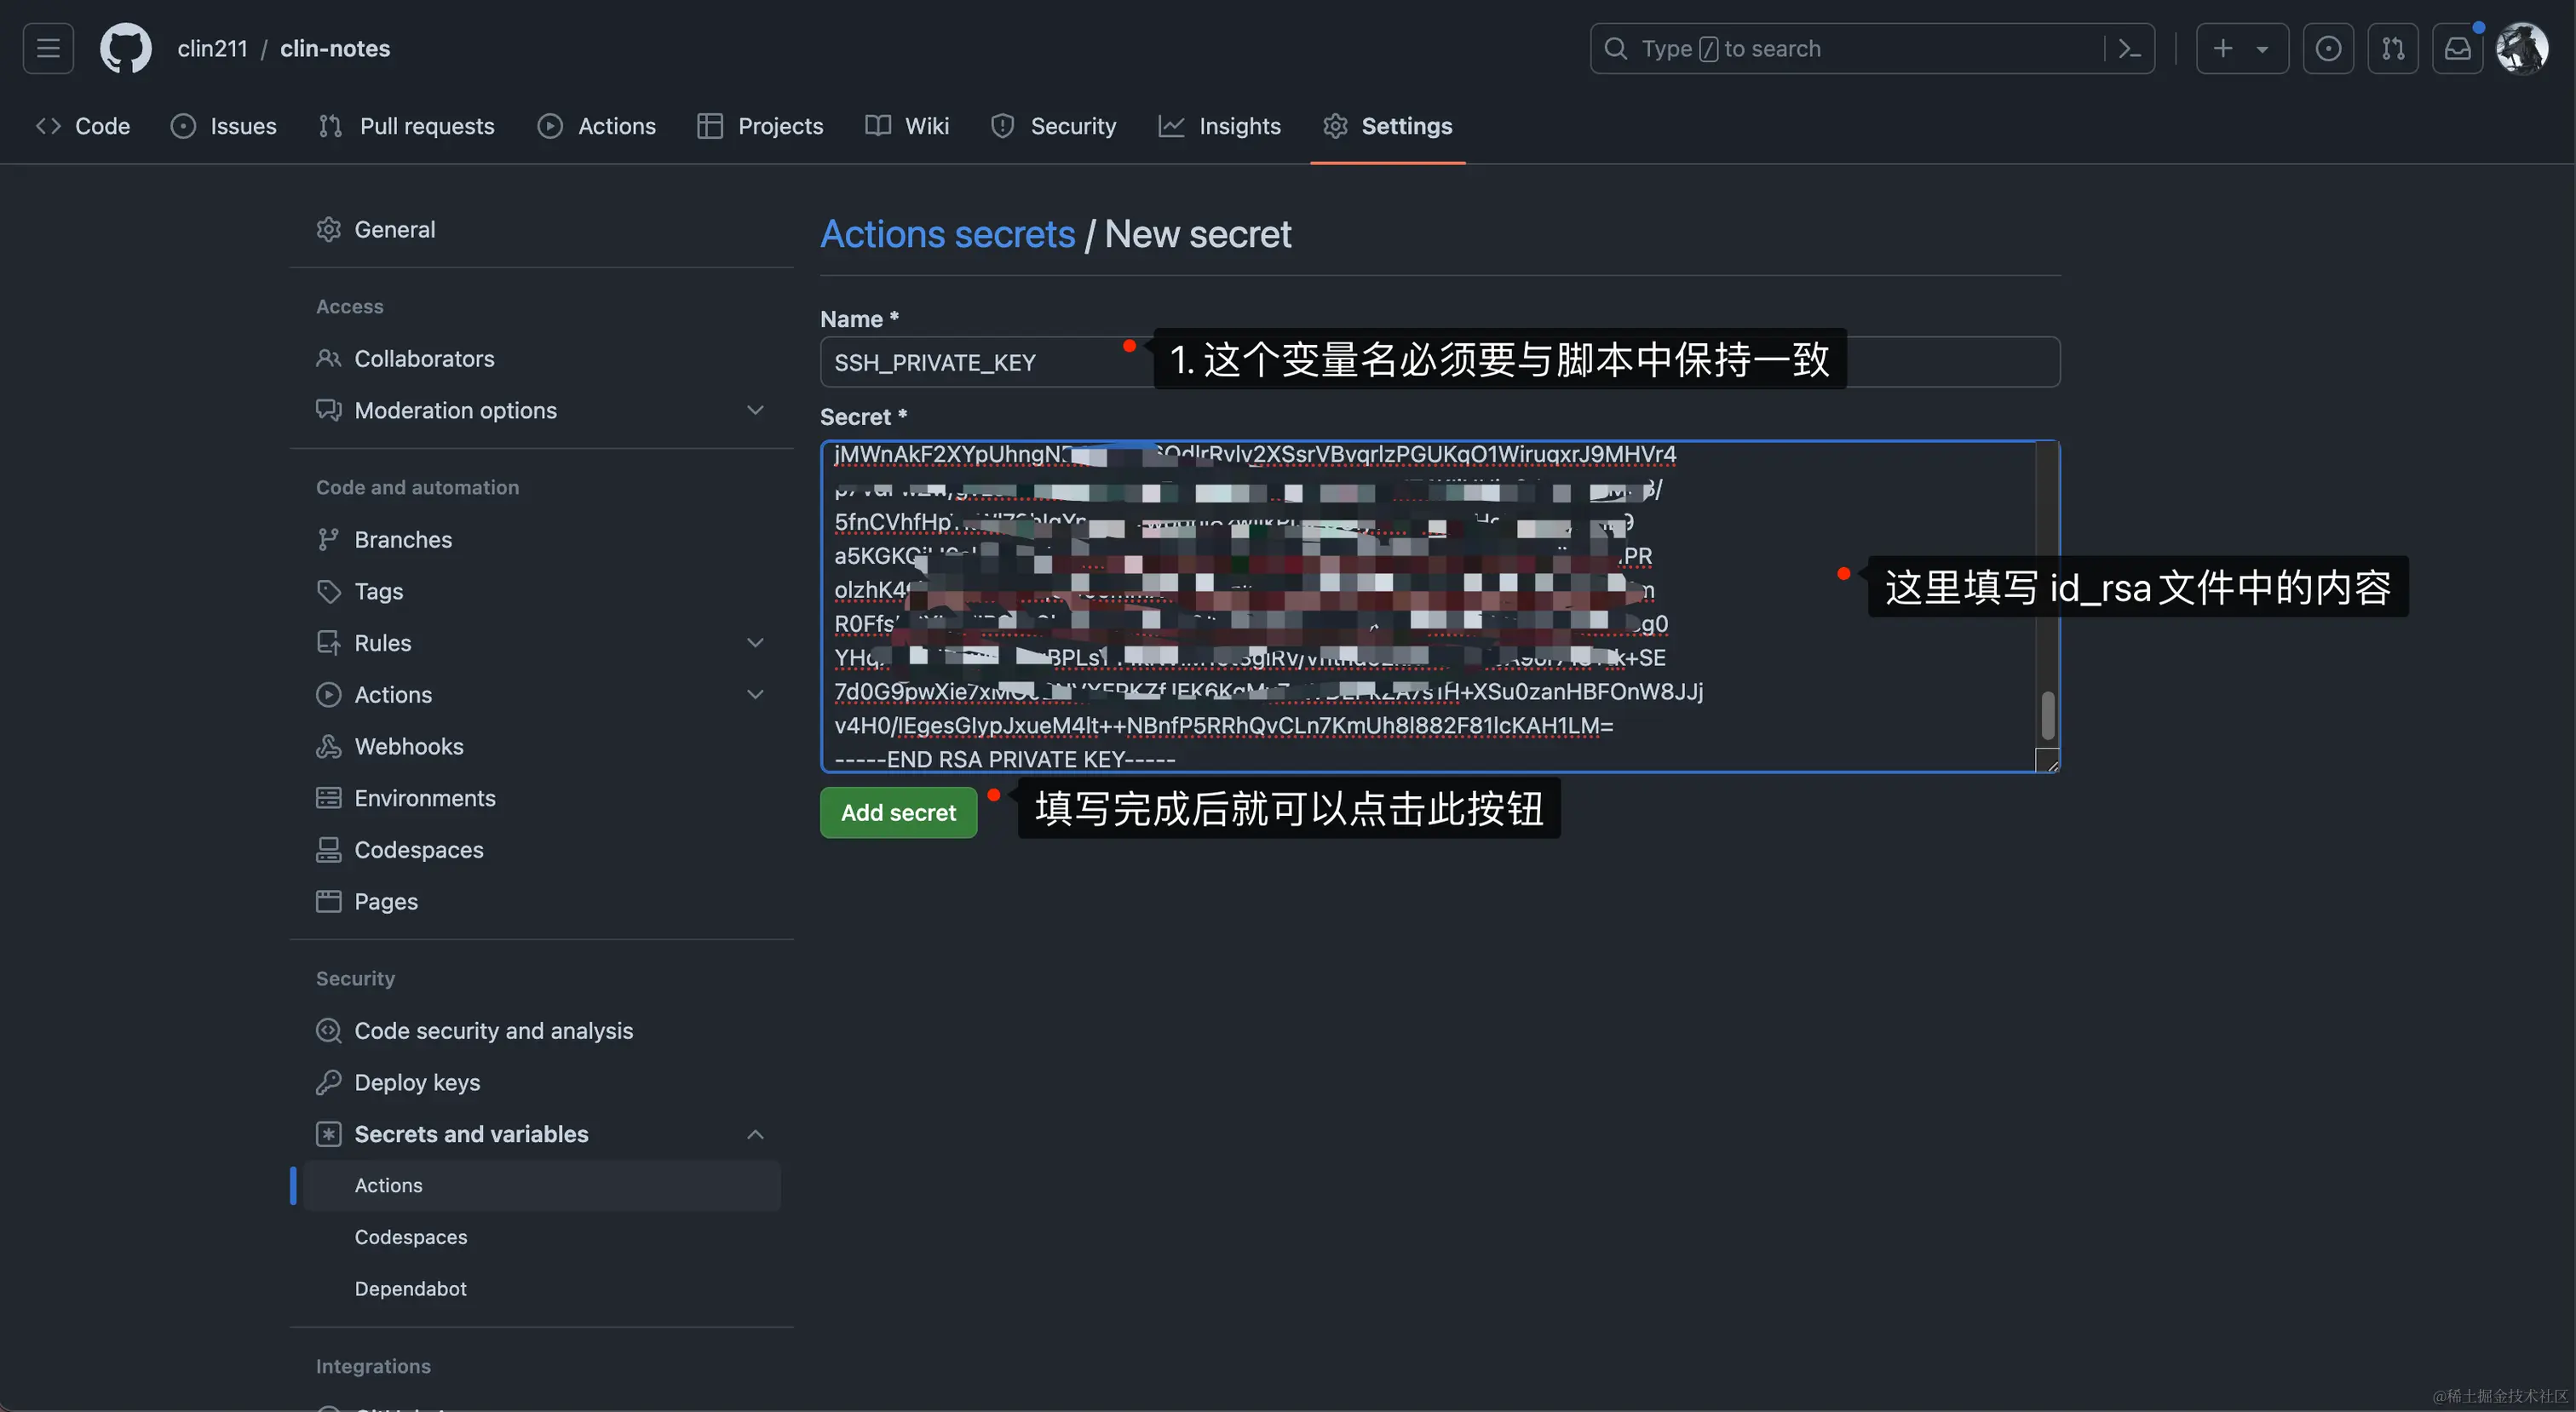Open the pull requests header icon

pyautogui.click(x=2392, y=48)
